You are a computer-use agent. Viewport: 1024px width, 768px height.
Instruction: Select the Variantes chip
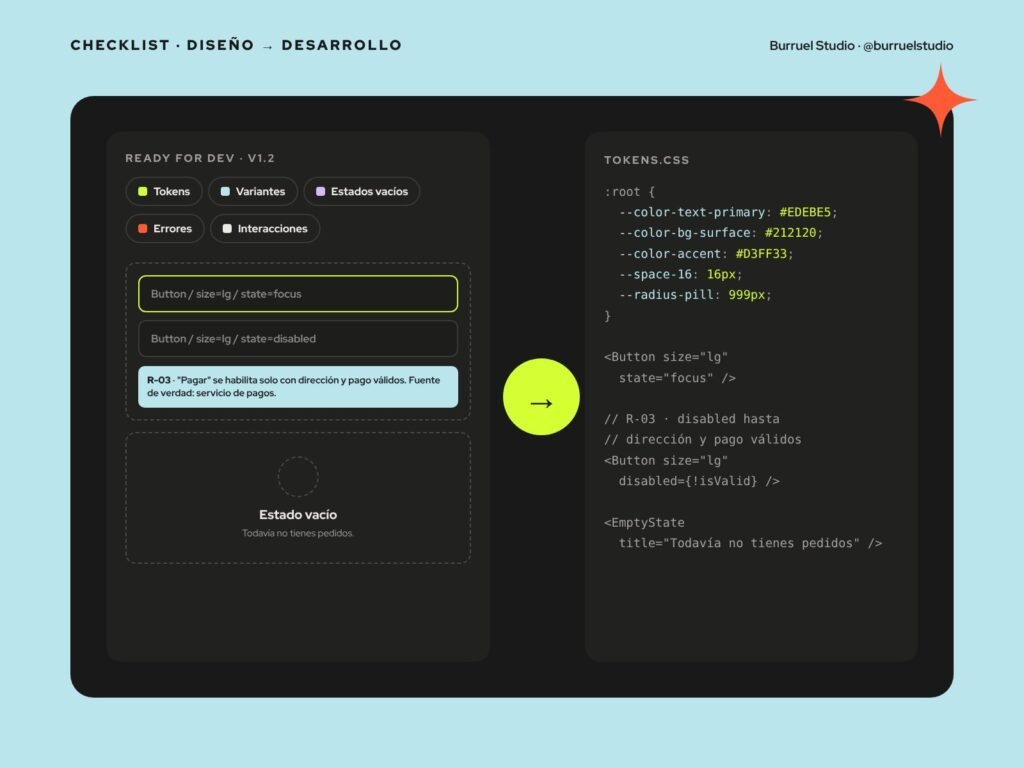click(253, 191)
